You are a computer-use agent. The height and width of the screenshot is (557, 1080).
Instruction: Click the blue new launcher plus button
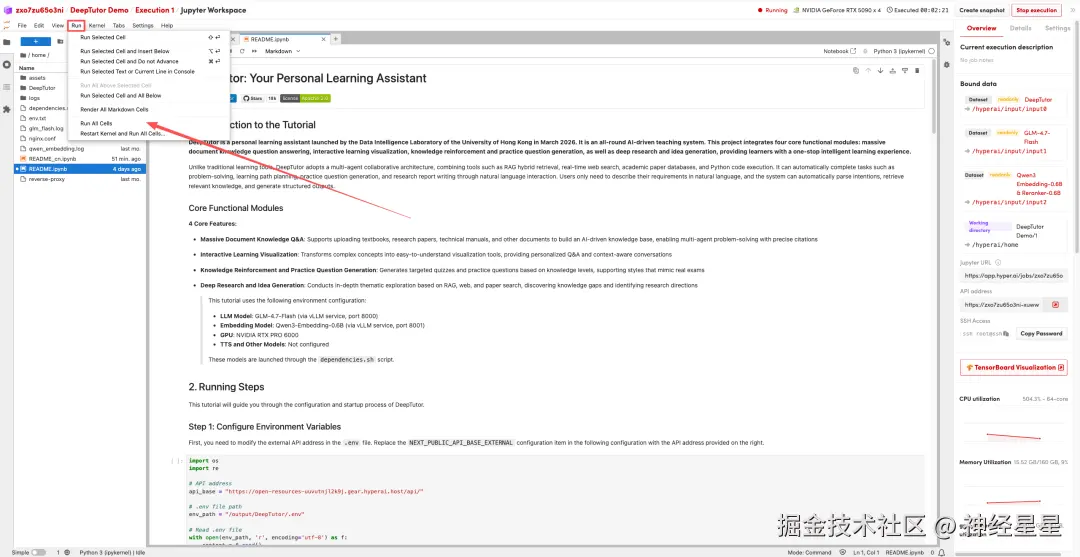coord(35,41)
